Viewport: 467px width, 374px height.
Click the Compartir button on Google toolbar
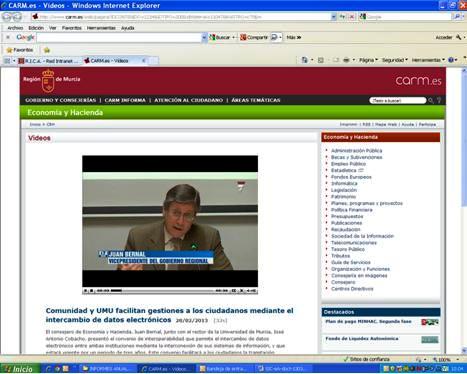[x=254, y=37]
